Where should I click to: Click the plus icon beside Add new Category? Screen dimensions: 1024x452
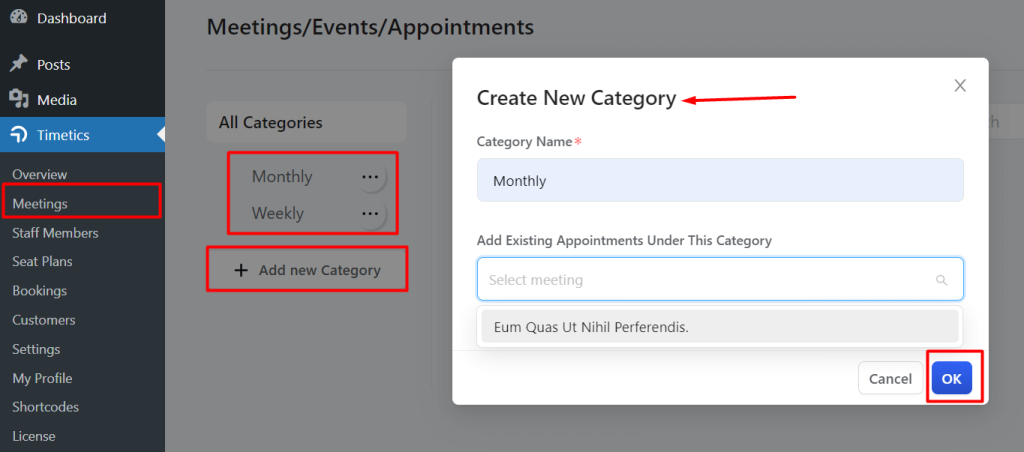[x=241, y=270]
